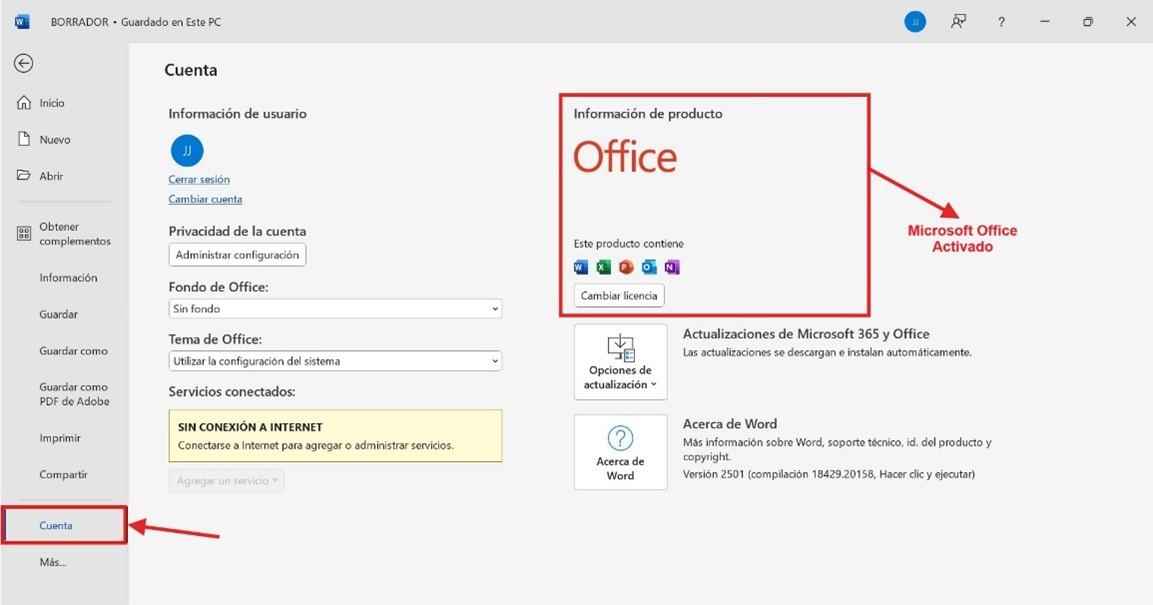Click the JJ user profile picture
1153x605 pixels.
(187, 151)
